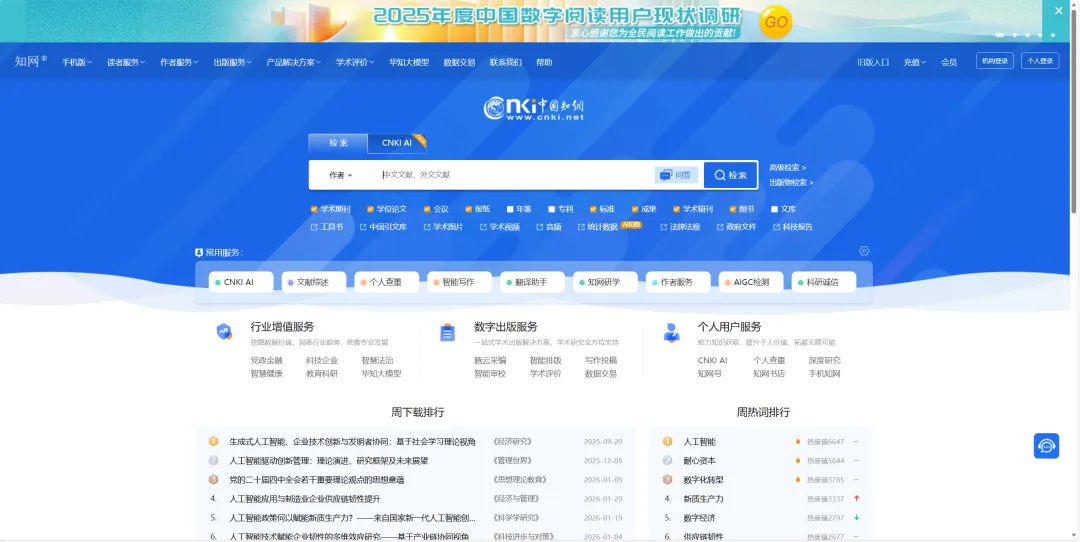Open the 音频 external link
The height and width of the screenshot is (542, 1080).
click(549, 227)
